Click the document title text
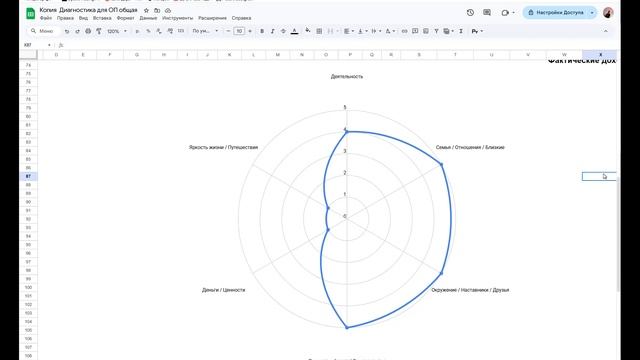The width and height of the screenshot is (640, 360). click(x=88, y=10)
